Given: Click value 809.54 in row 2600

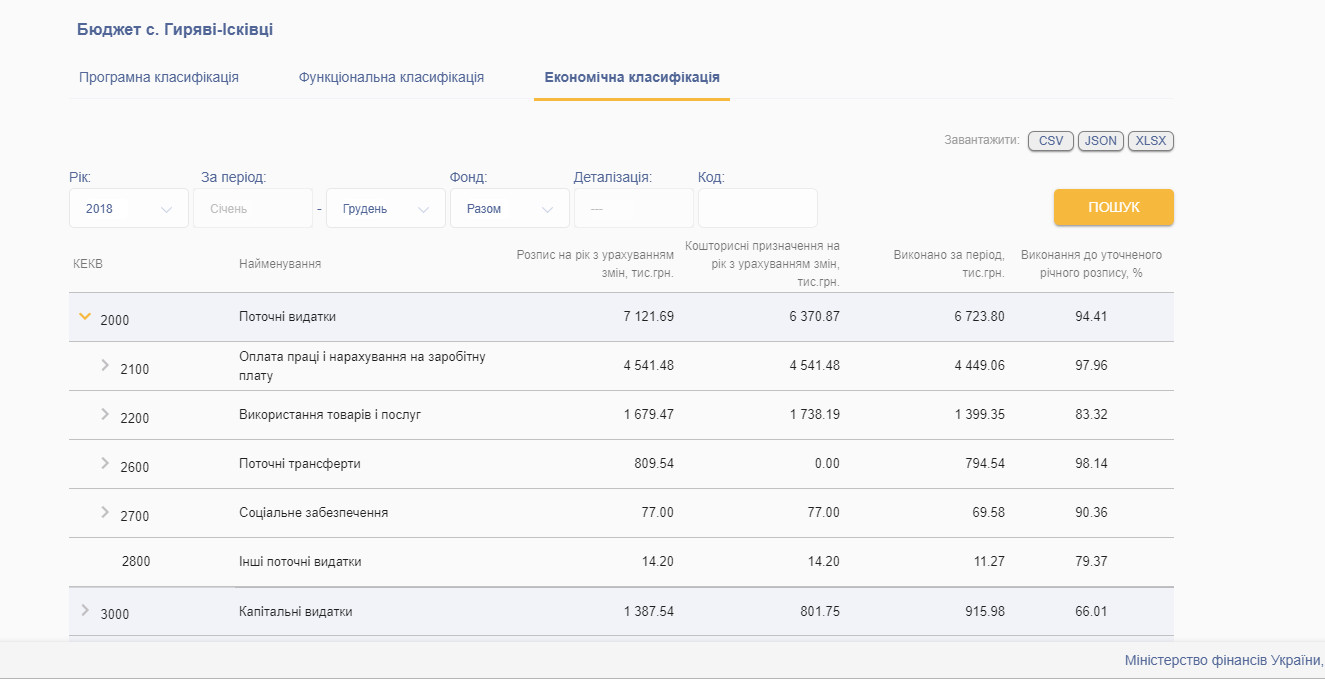Looking at the screenshot, I should click(x=655, y=464).
